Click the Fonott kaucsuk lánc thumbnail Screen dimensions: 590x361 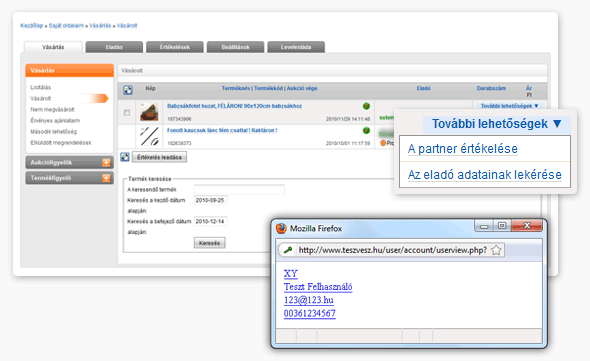pos(149,136)
